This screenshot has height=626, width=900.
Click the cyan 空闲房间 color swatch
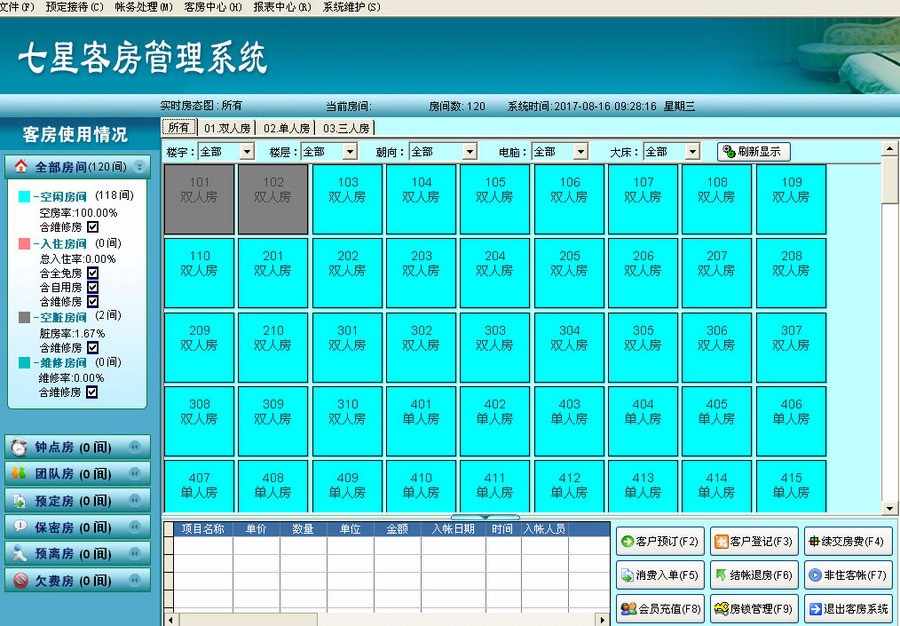[x=24, y=197]
